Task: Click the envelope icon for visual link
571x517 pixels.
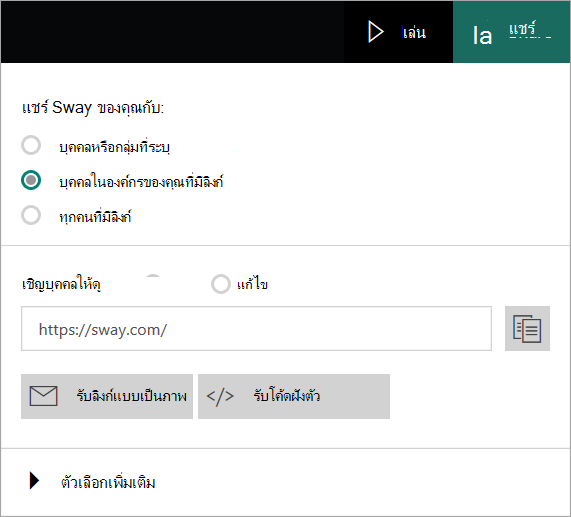Action: pos(43,396)
